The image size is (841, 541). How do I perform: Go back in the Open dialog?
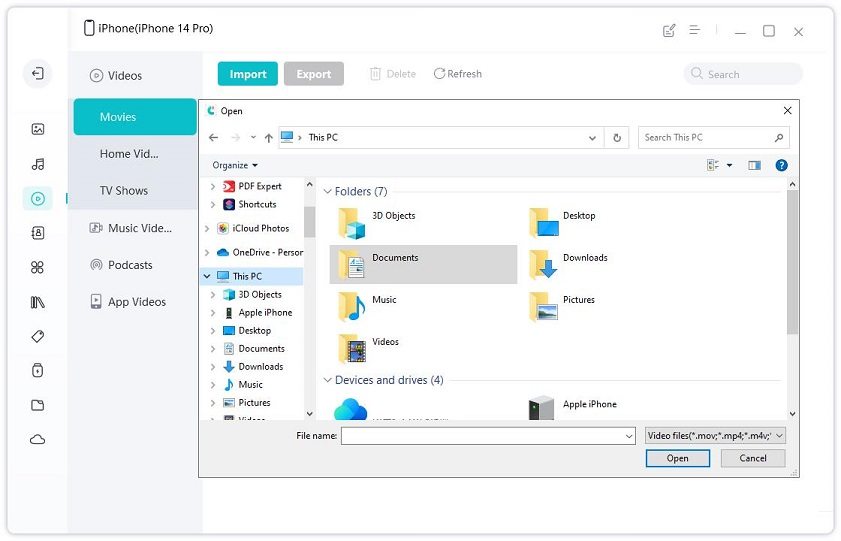point(213,138)
